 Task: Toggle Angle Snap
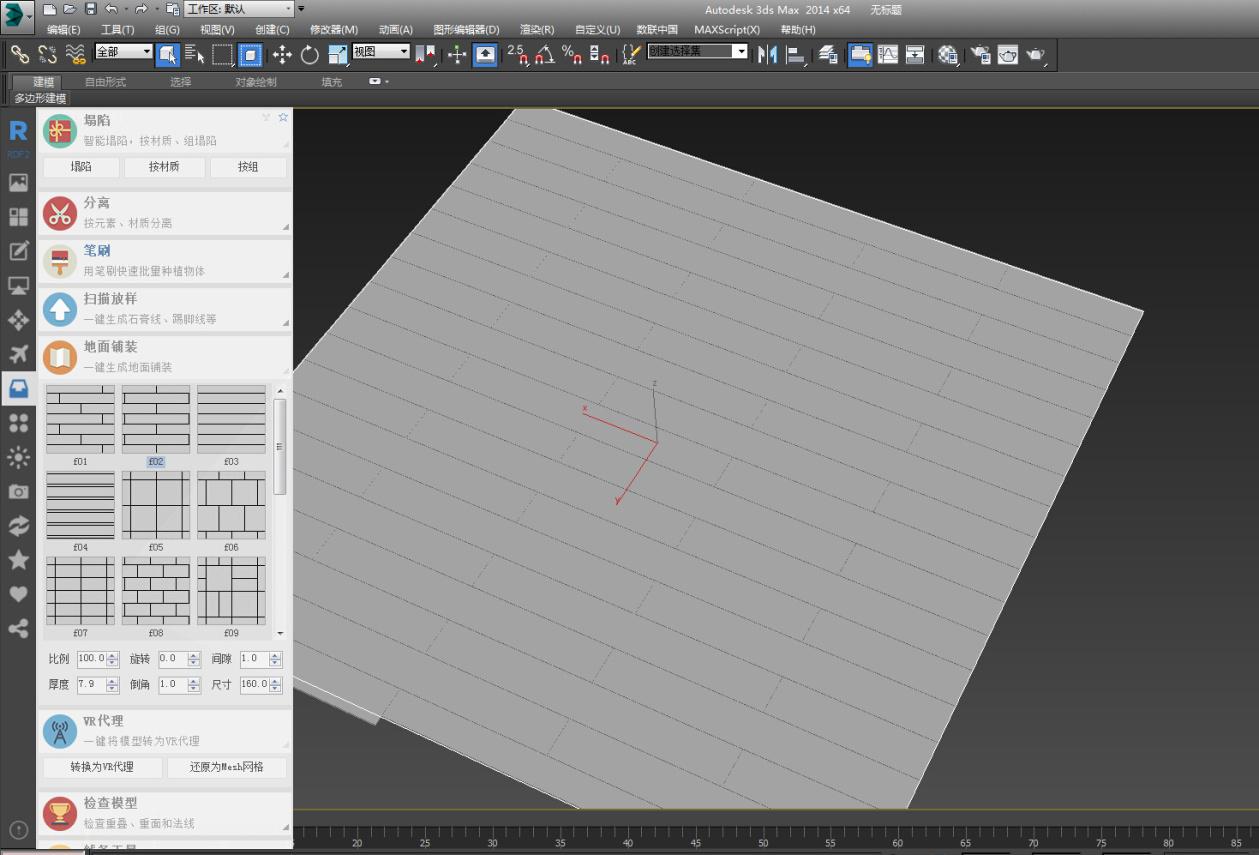click(x=545, y=54)
